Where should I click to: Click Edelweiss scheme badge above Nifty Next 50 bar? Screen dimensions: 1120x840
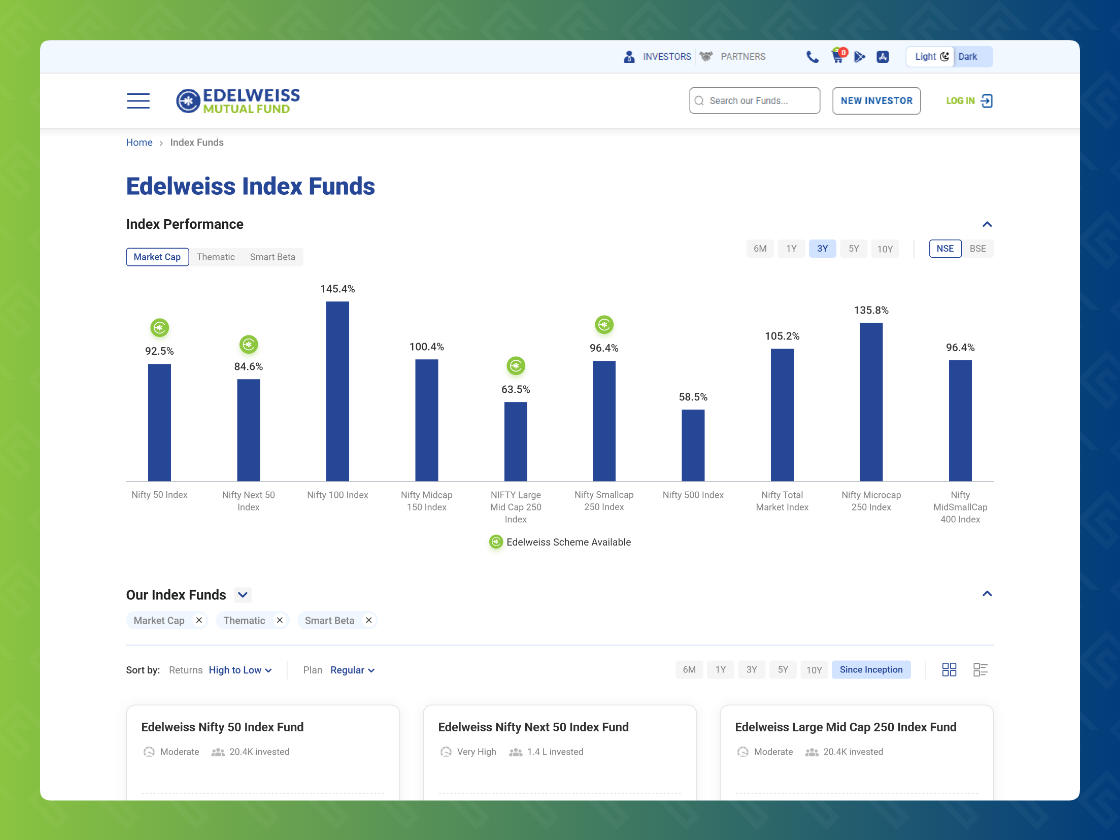pyautogui.click(x=249, y=345)
